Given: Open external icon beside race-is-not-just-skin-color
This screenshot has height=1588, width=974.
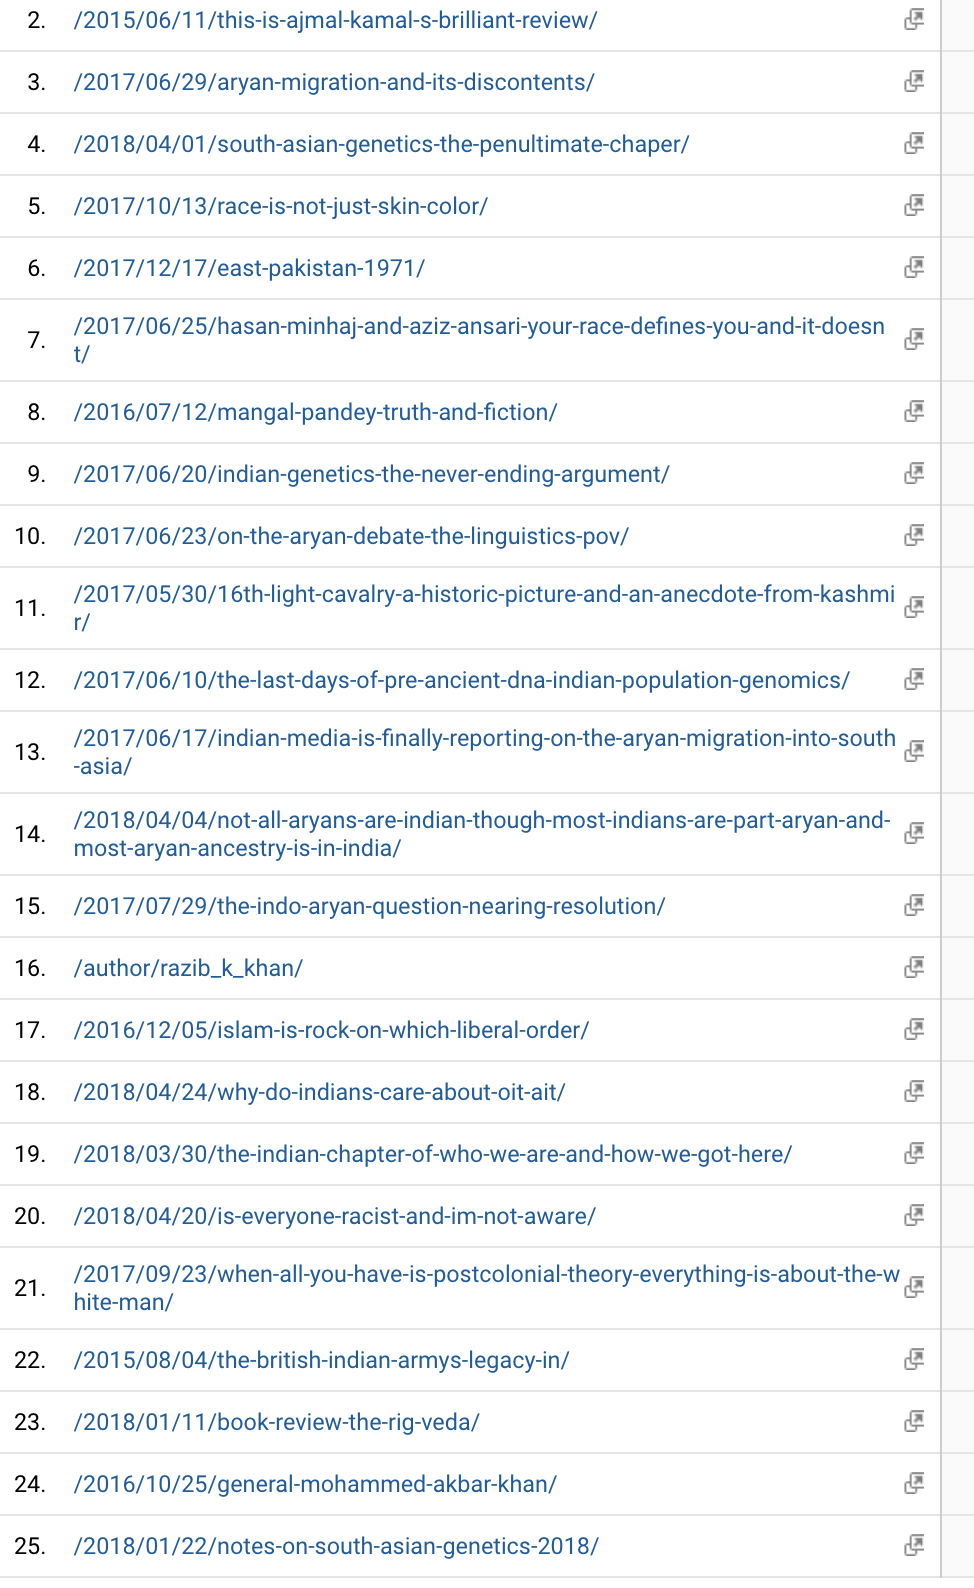Looking at the screenshot, I should pos(913,206).
